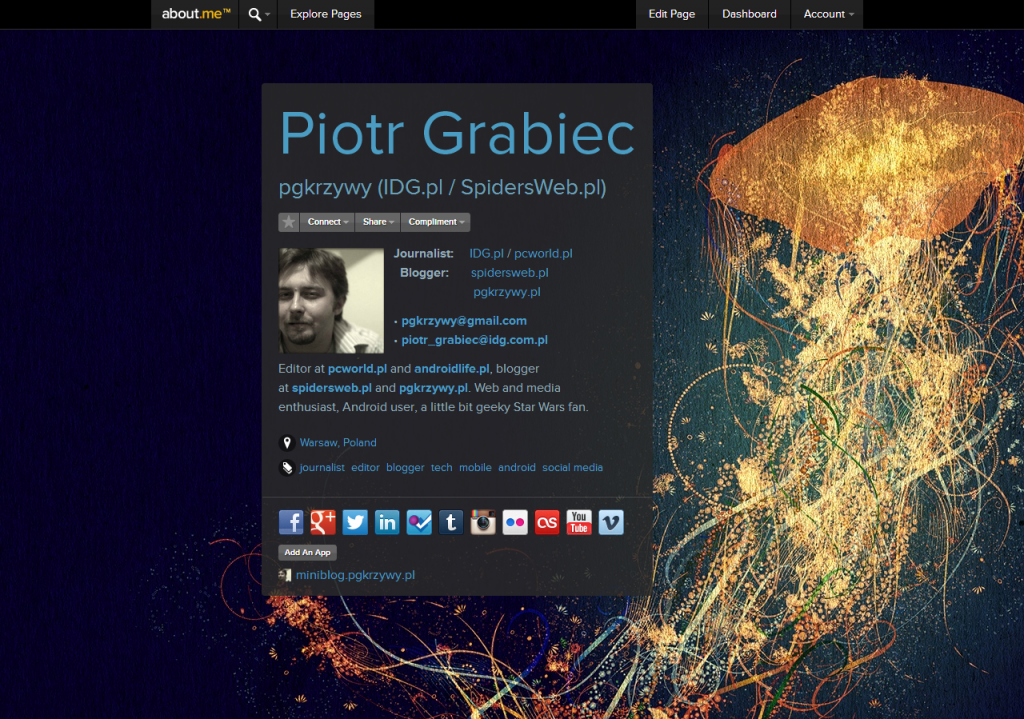This screenshot has height=719, width=1024.
Task: Open the Last.fm profile icon
Action: [547, 522]
